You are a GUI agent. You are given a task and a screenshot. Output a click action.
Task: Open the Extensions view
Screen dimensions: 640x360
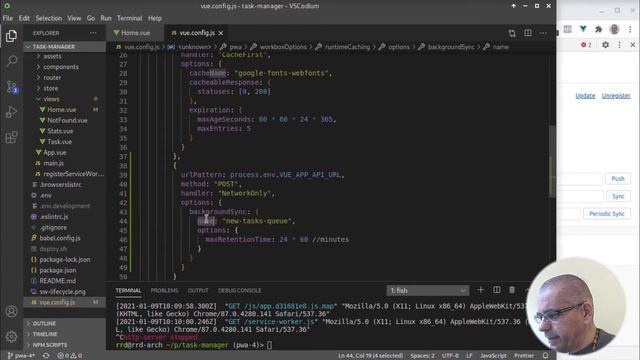coord(11,137)
